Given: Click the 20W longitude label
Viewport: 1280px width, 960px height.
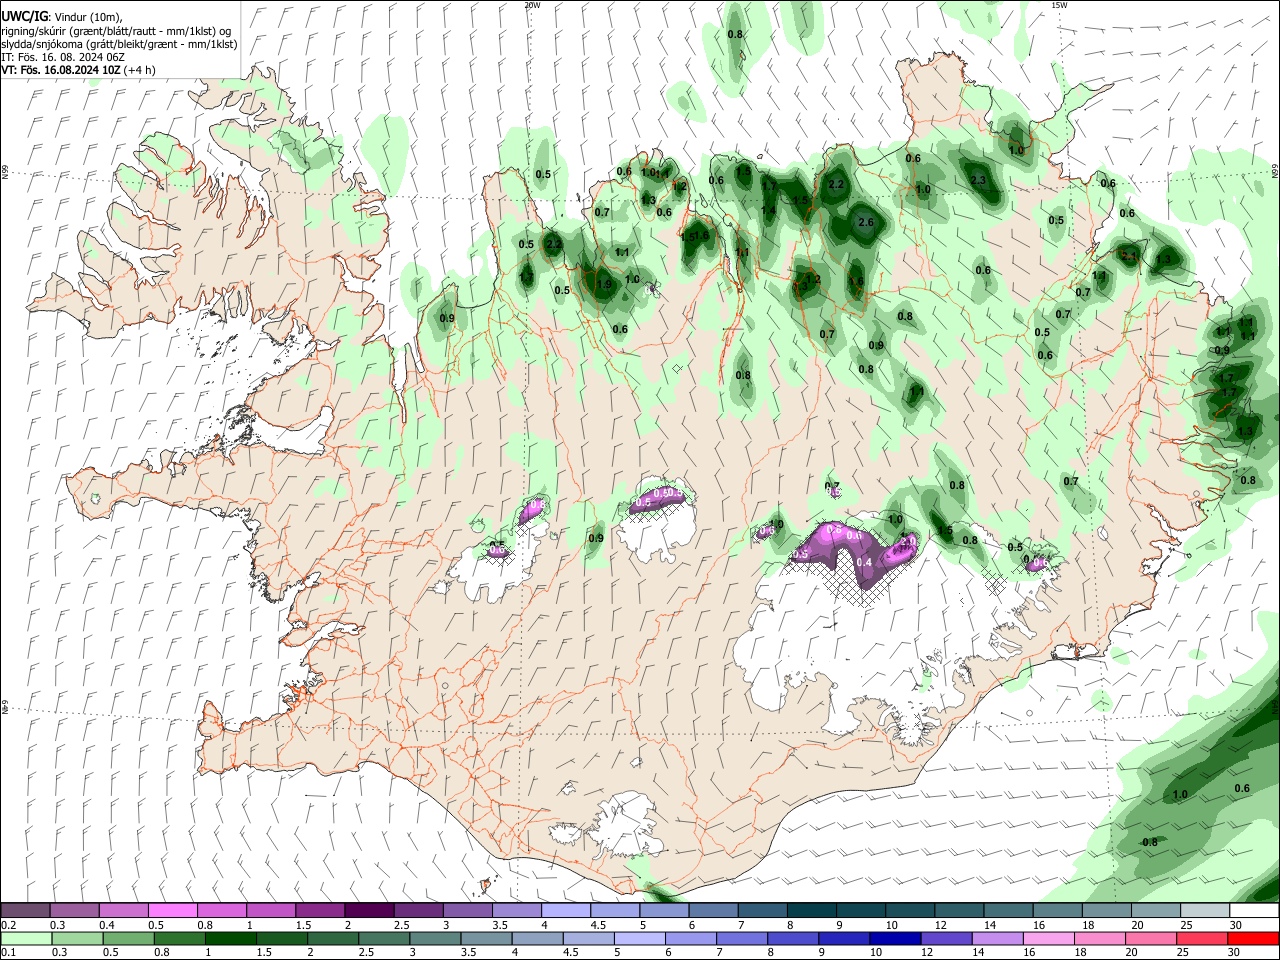Looking at the screenshot, I should [x=532, y=5].
